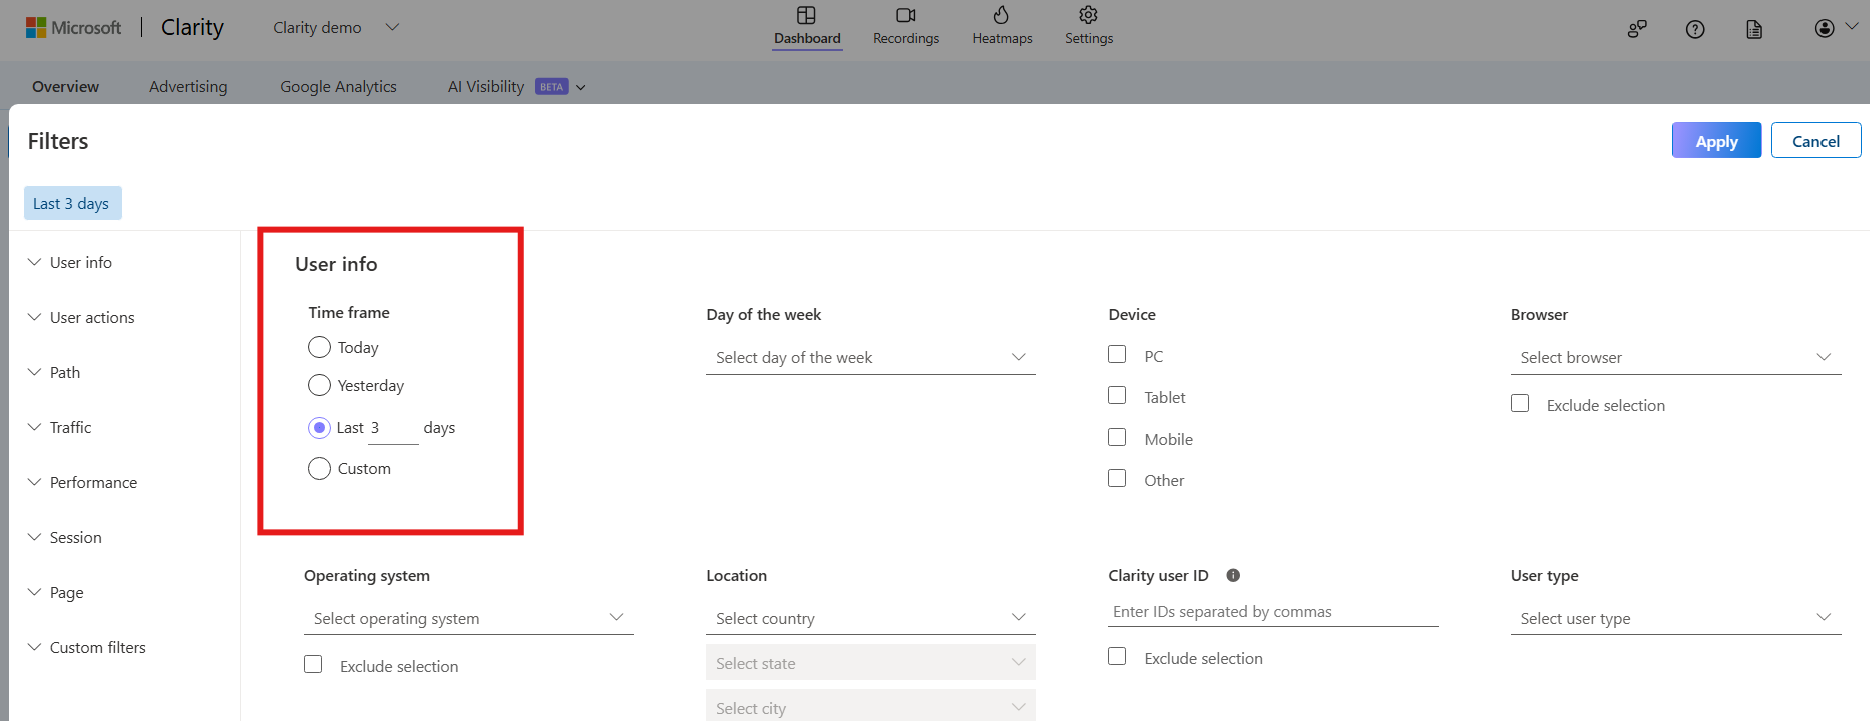Expand the Custom filters section
Viewport: 1870px width, 721px height.
(86, 647)
